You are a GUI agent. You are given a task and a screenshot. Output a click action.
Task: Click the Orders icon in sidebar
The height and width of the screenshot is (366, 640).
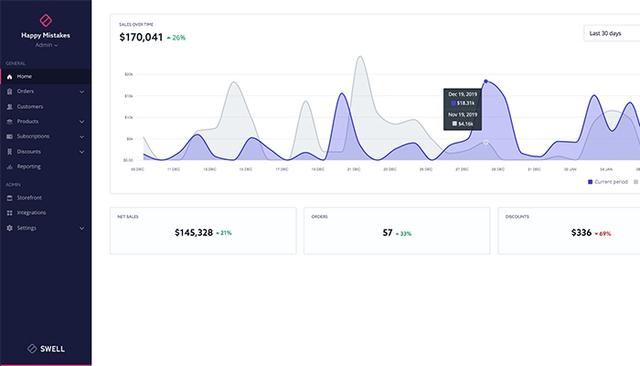tap(10, 91)
